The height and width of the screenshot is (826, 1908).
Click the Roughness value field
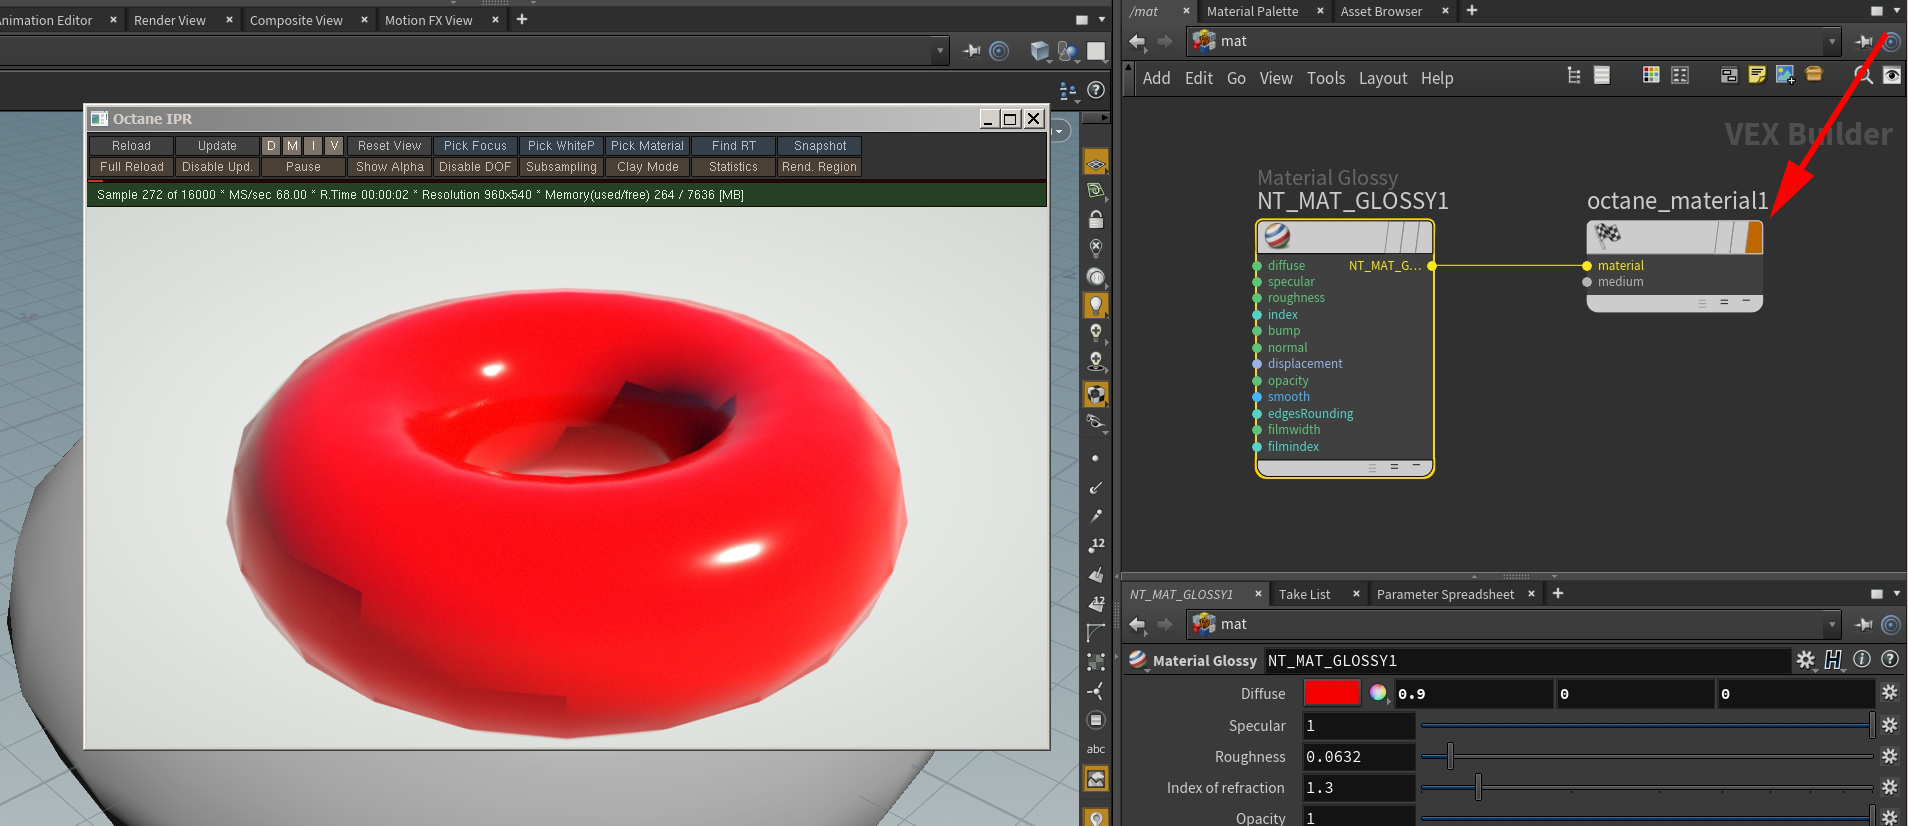click(1359, 757)
